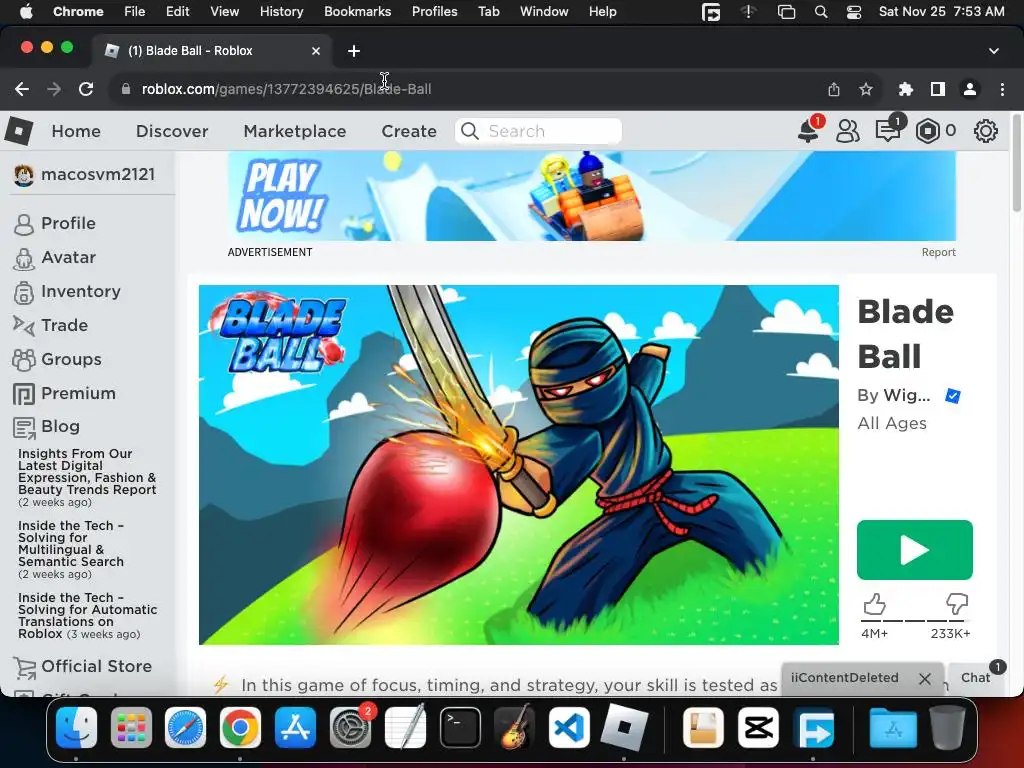Click the Chrome address bar URL

286,89
